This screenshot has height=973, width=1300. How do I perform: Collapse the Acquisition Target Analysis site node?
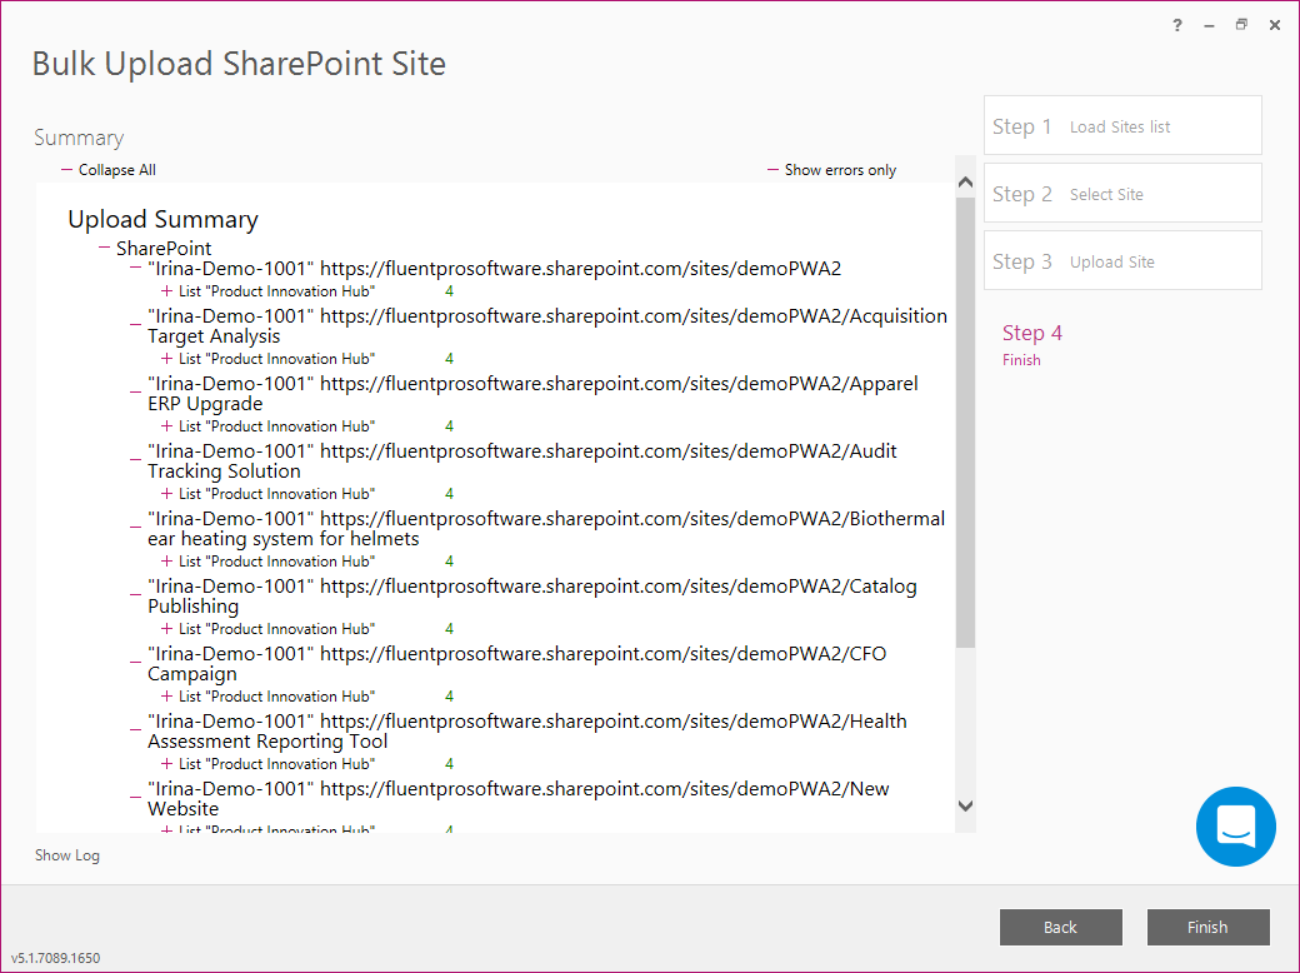click(136, 323)
